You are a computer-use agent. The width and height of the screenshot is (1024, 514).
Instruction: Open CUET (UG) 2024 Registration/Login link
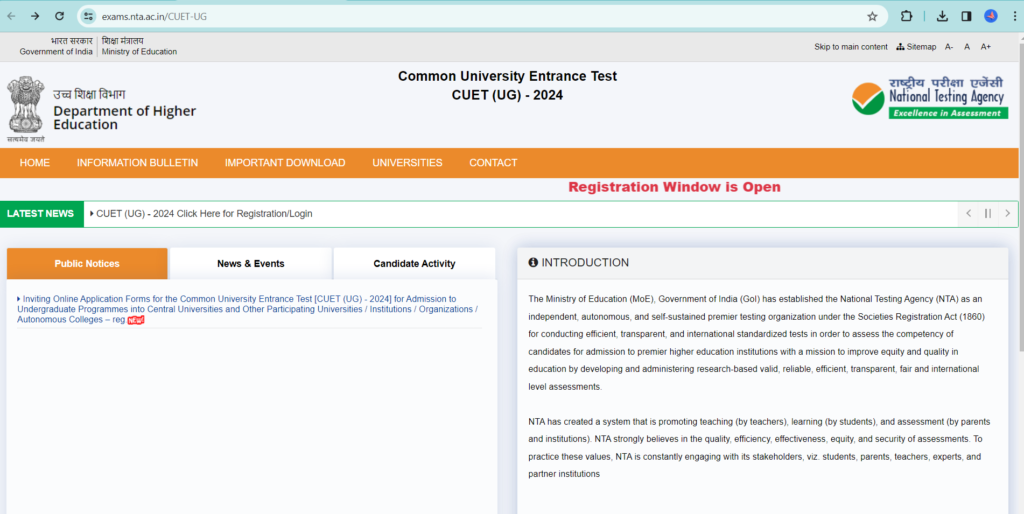(x=204, y=214)
